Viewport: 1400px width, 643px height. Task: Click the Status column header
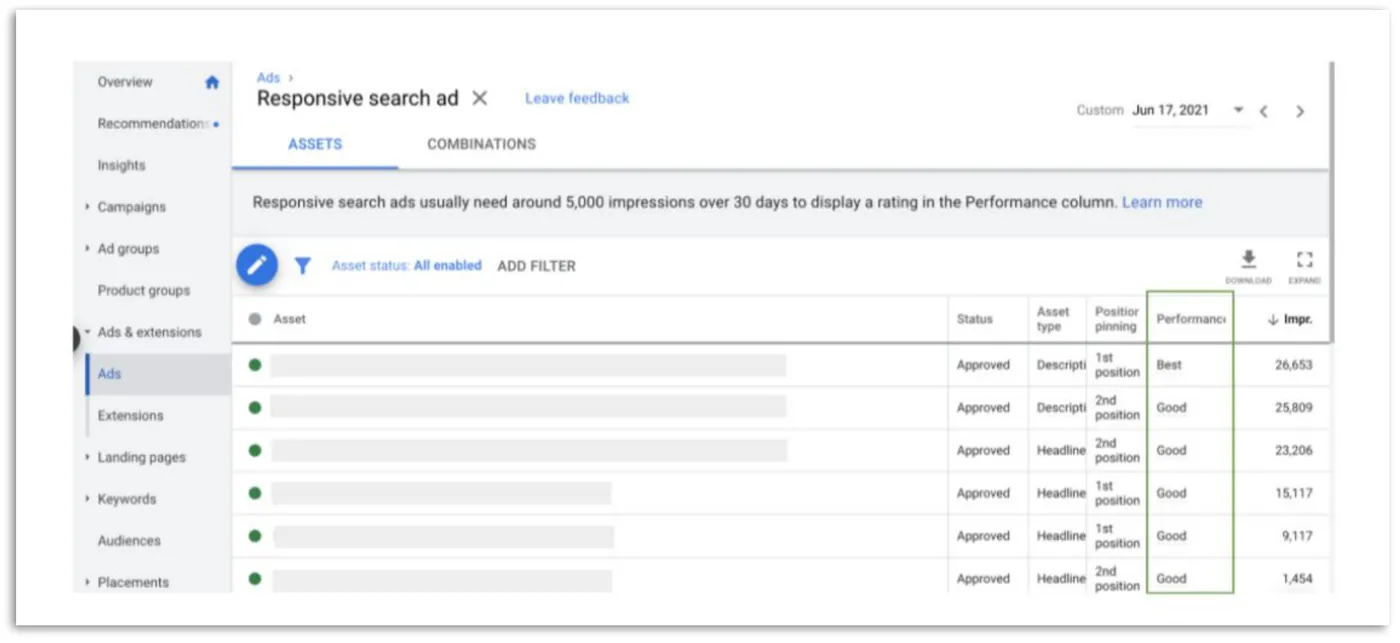(975, 320)
